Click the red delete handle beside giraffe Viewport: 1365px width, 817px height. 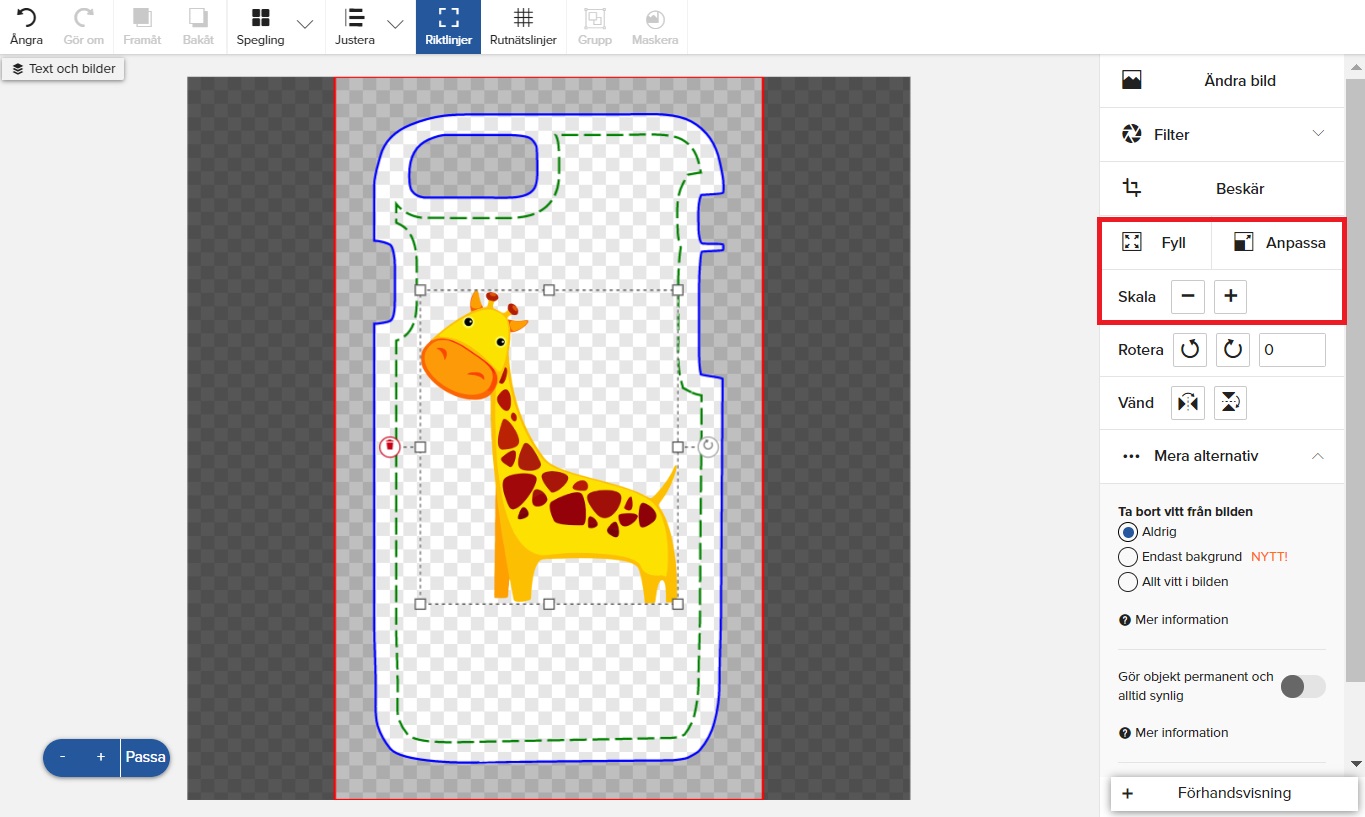(390, 447)
